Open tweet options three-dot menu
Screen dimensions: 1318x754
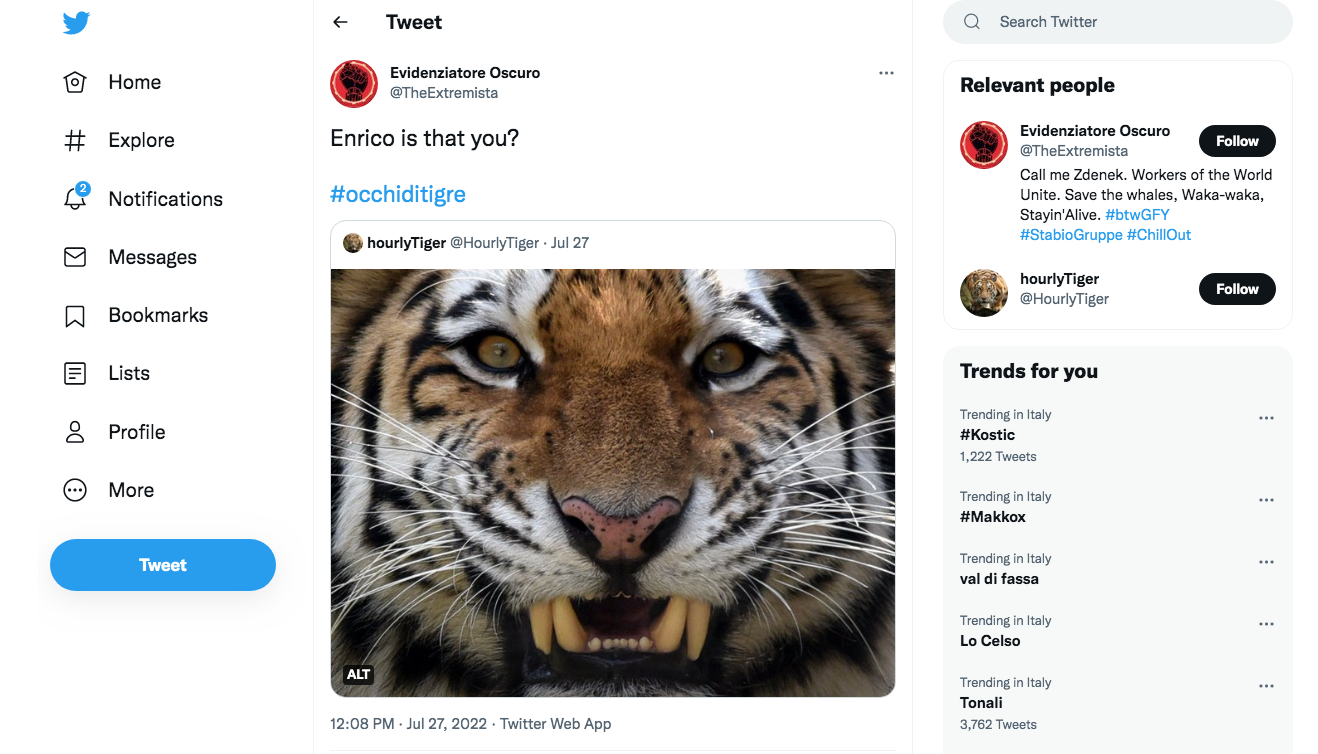(886, 73)
